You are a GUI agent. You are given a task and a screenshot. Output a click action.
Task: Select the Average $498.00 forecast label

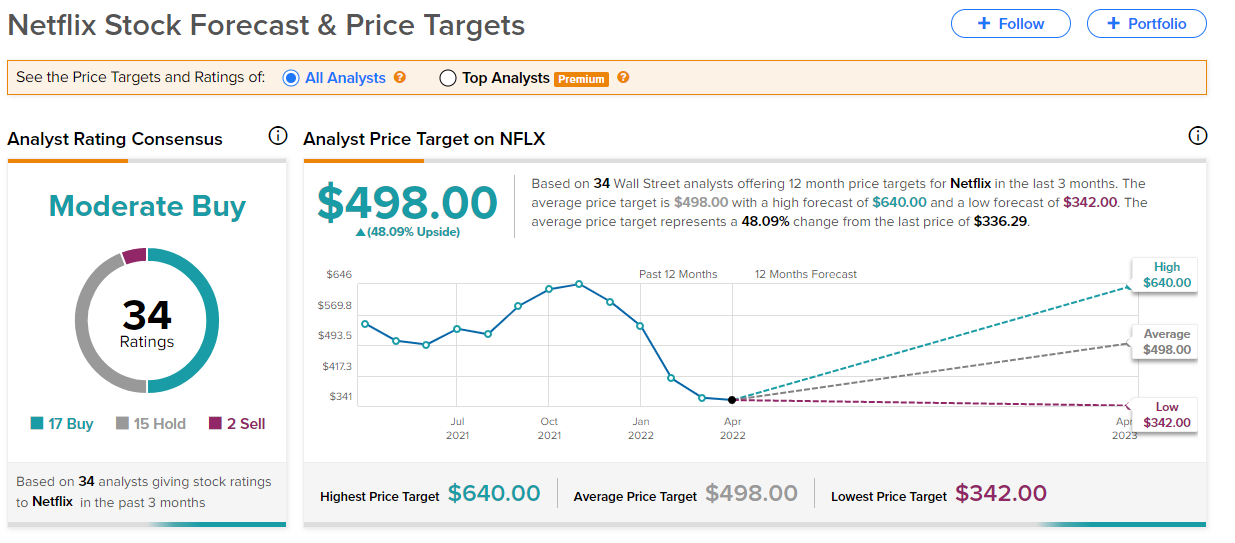[x=1167, y=342]
